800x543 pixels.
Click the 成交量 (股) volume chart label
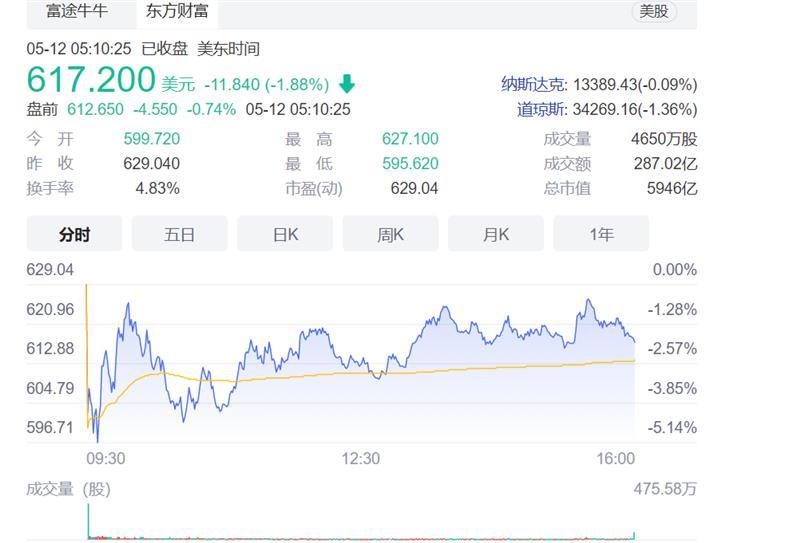pos(69,489)
